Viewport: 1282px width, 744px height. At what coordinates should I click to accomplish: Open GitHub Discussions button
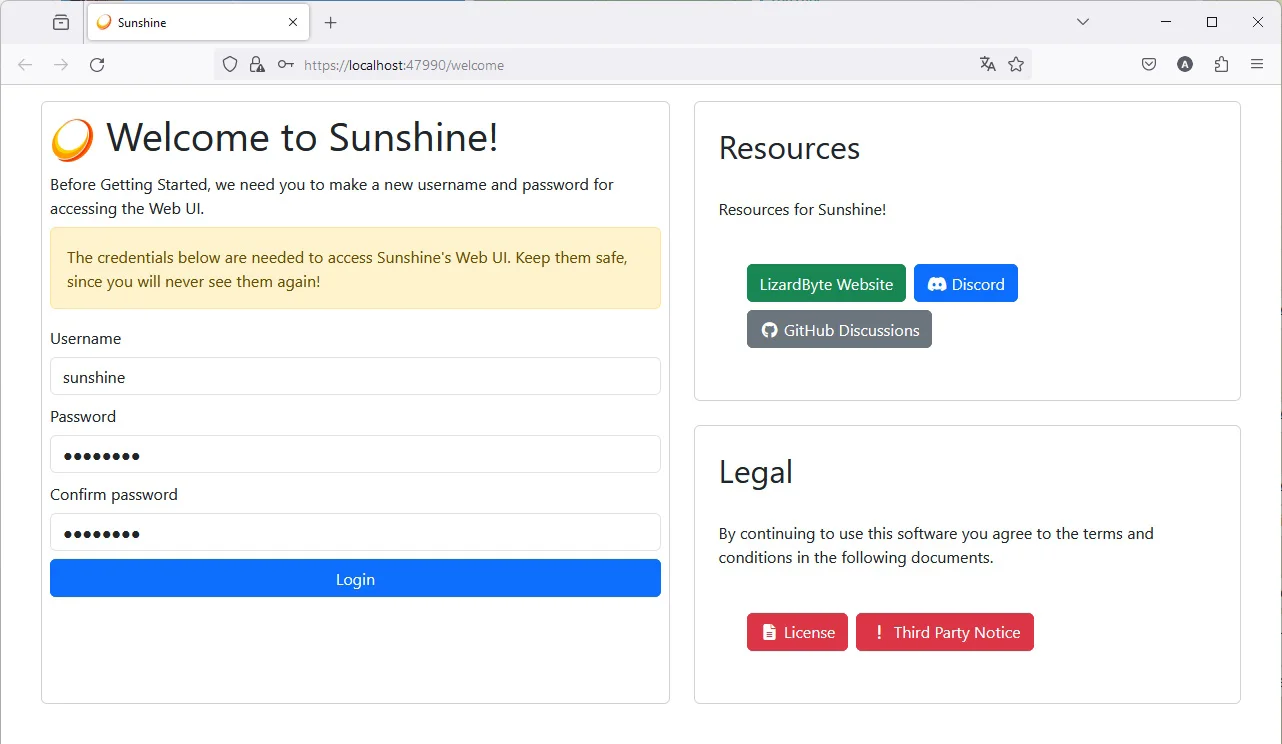coord(839,330)
